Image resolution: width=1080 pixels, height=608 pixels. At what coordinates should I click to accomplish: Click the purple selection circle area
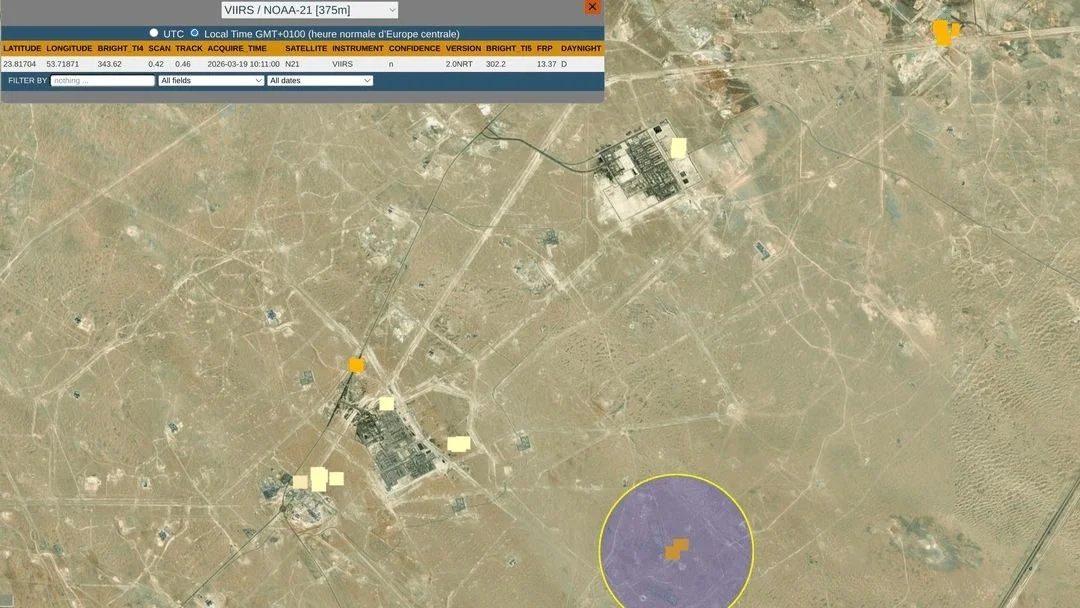[640, 520]
